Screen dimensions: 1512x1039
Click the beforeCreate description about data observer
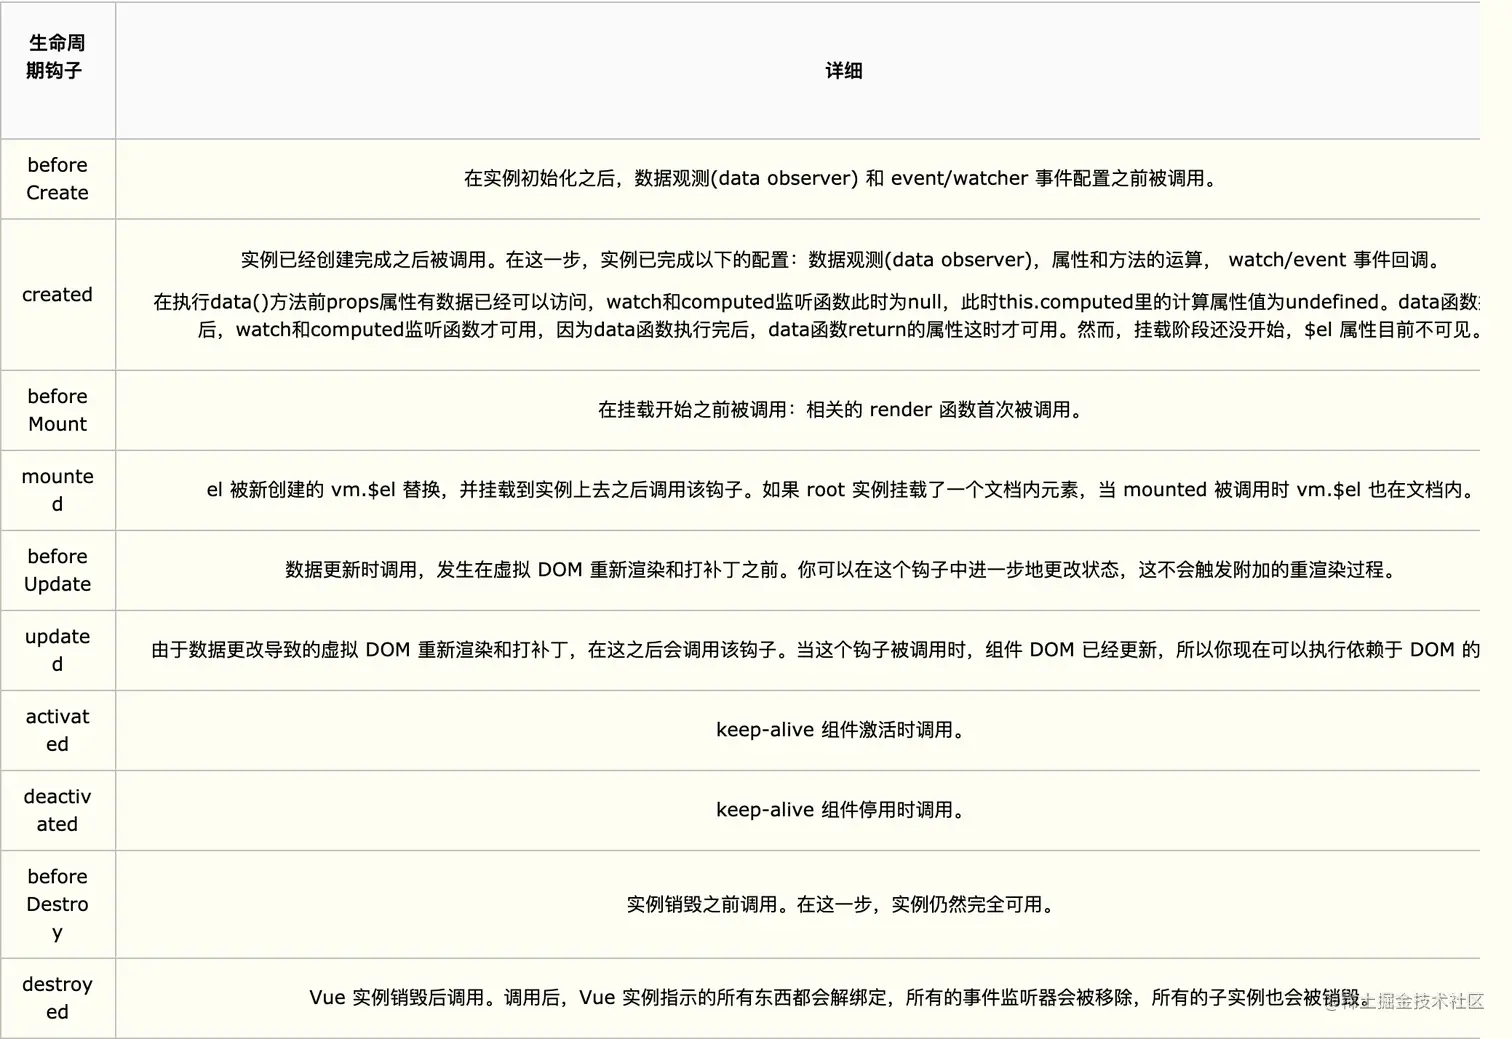pyautogui.click(x=843, y=179)
